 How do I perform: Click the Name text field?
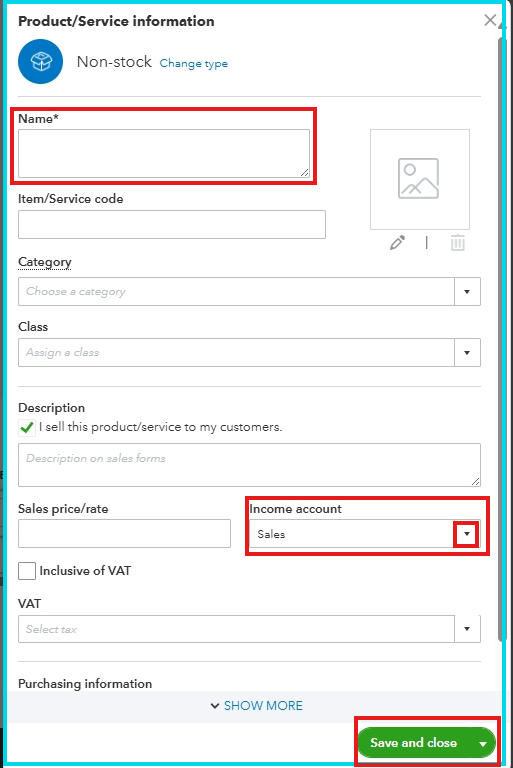pyautogui.click(x=164, y=153)
